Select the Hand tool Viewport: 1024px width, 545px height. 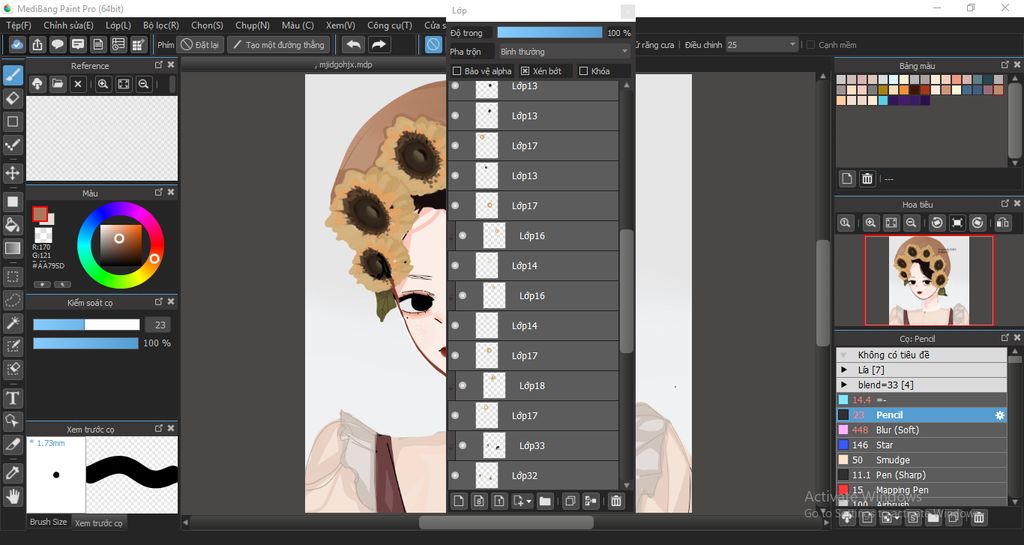[x=12, y=496]
